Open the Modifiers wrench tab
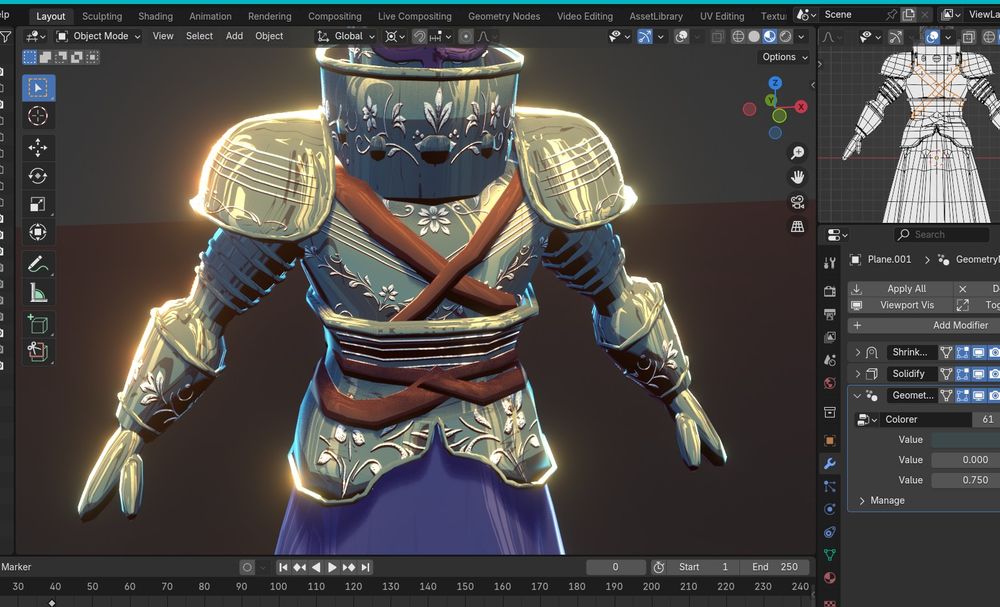 point(830,464)
